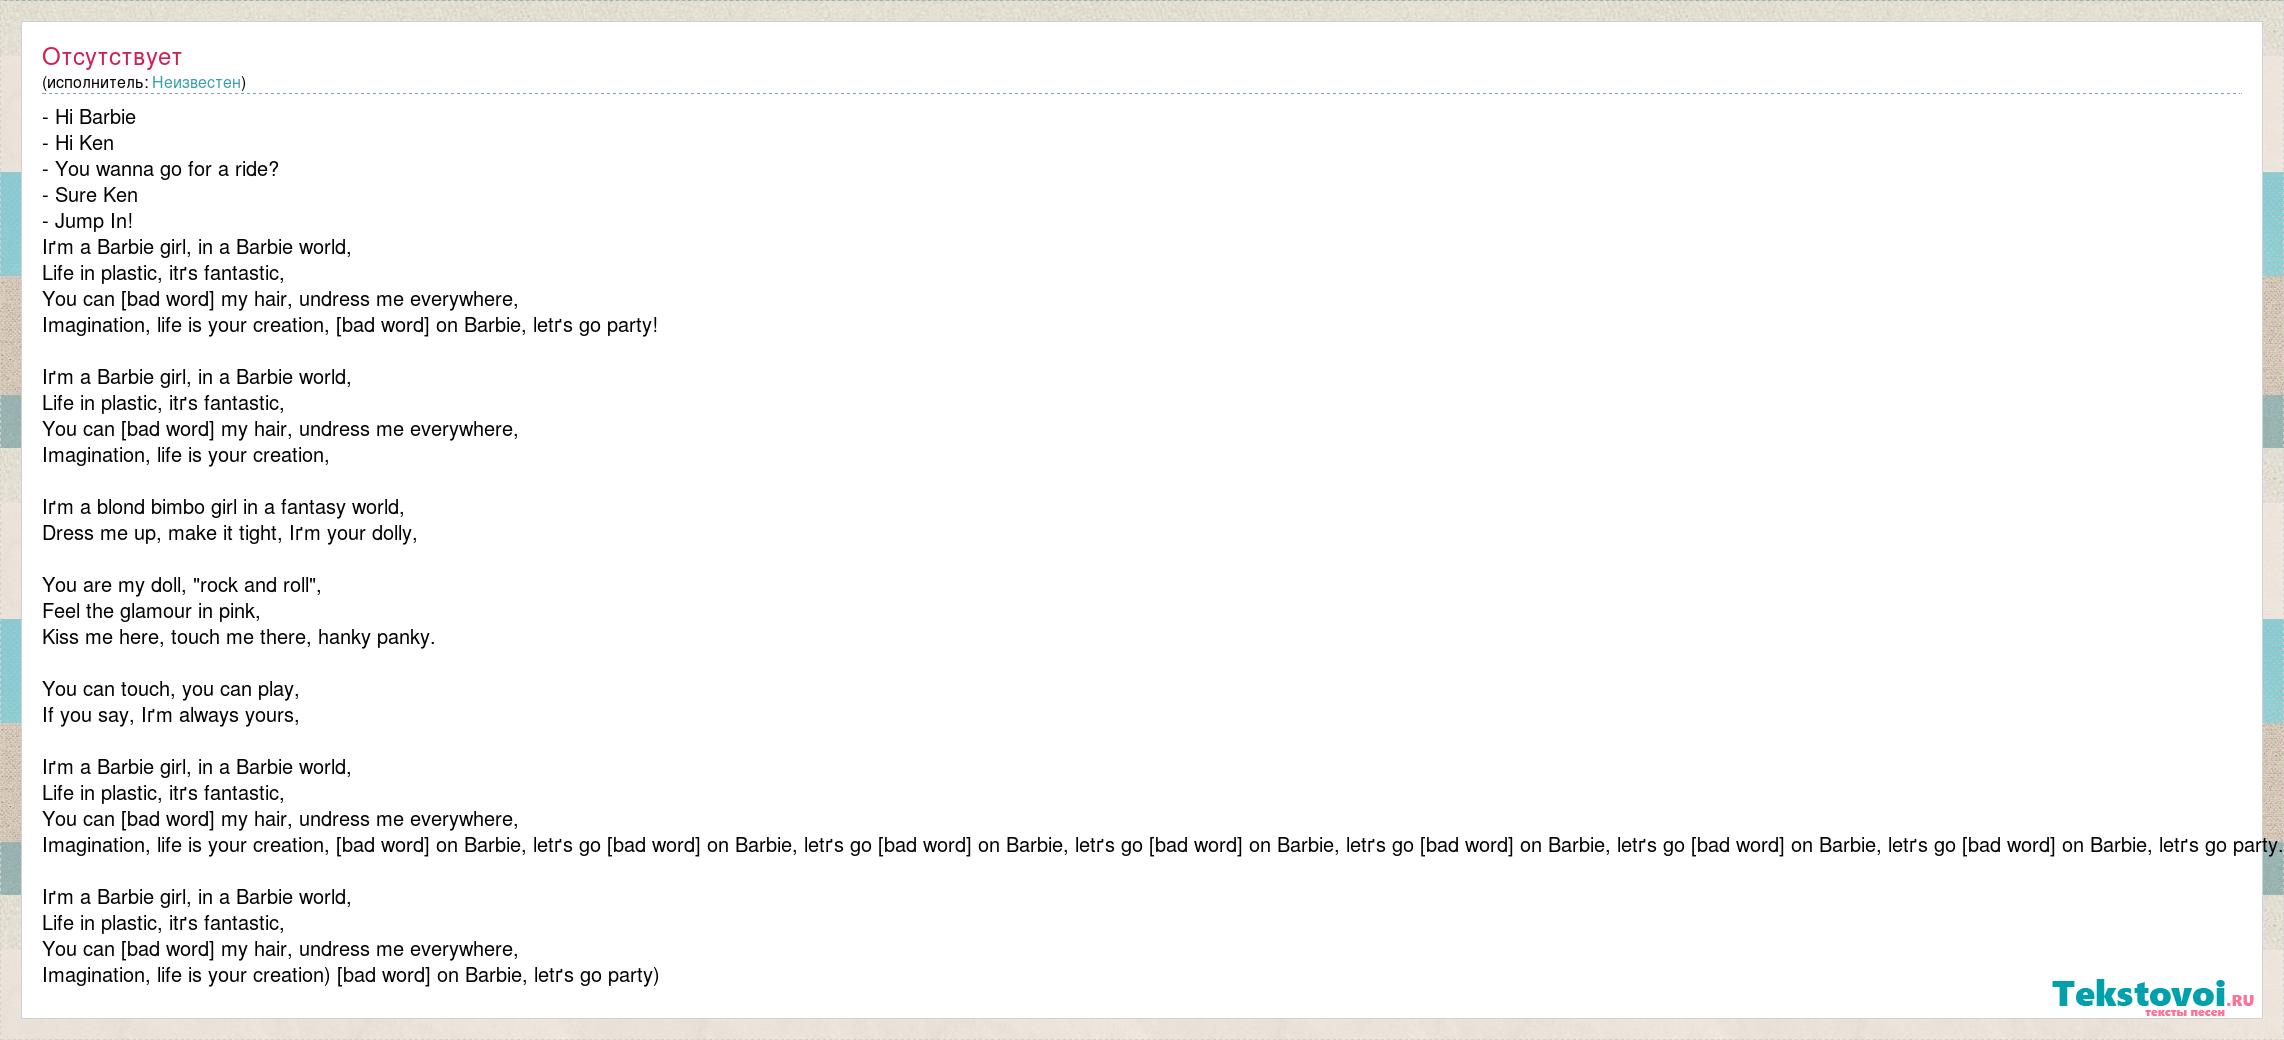2284x1040 pixels.
Task: Click the '- Sure Ken' lyric line
Action: tap(90, 195)
